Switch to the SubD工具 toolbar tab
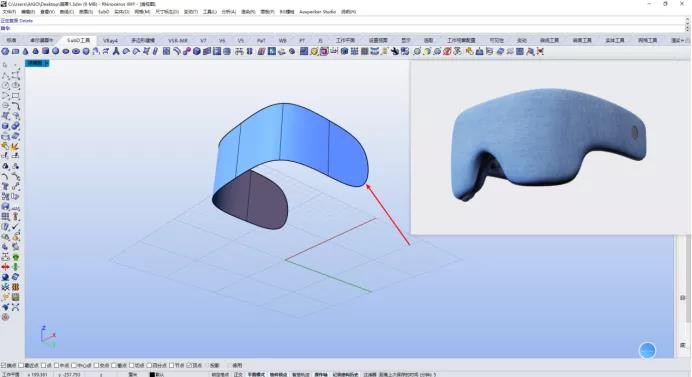Viewport: 692px width, 377px height. click(x=79, y=40)
